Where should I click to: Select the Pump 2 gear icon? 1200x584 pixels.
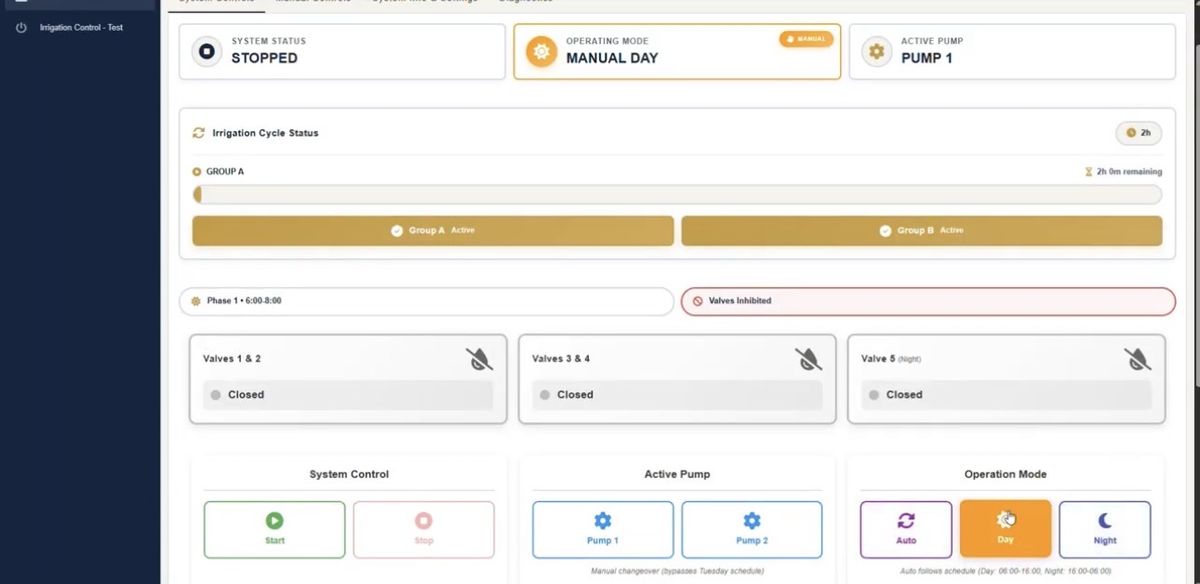(x=751, y=520)
